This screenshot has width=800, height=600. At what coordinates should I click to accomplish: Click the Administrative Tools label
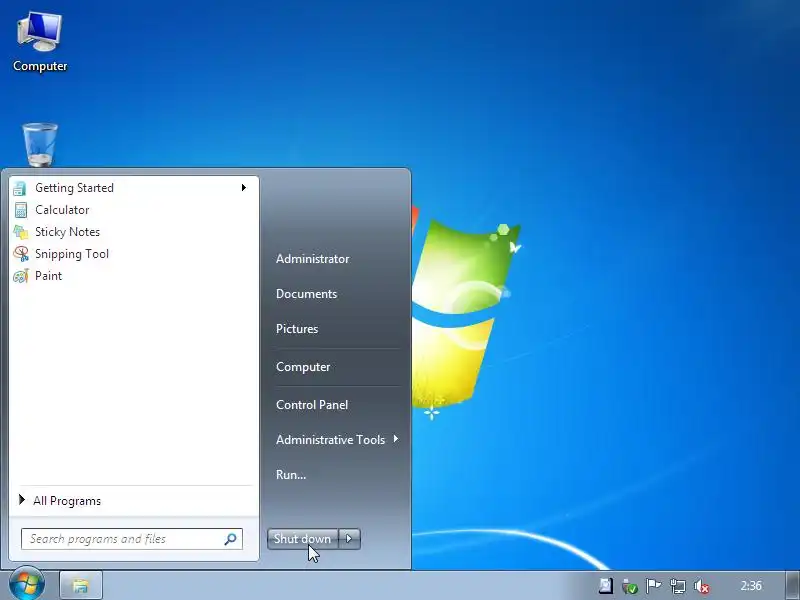click(x=331, y=440)
